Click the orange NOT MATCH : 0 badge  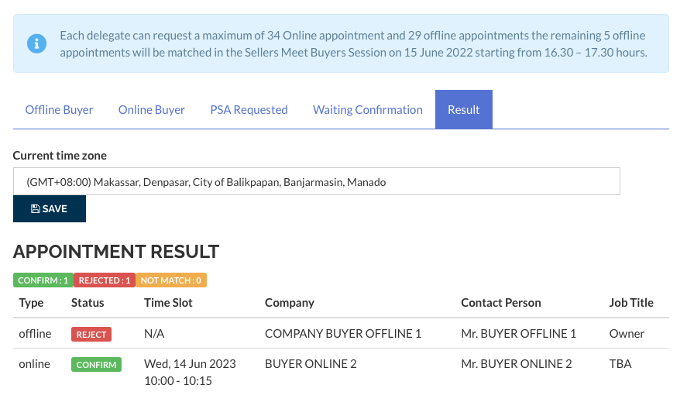[171, 281]
